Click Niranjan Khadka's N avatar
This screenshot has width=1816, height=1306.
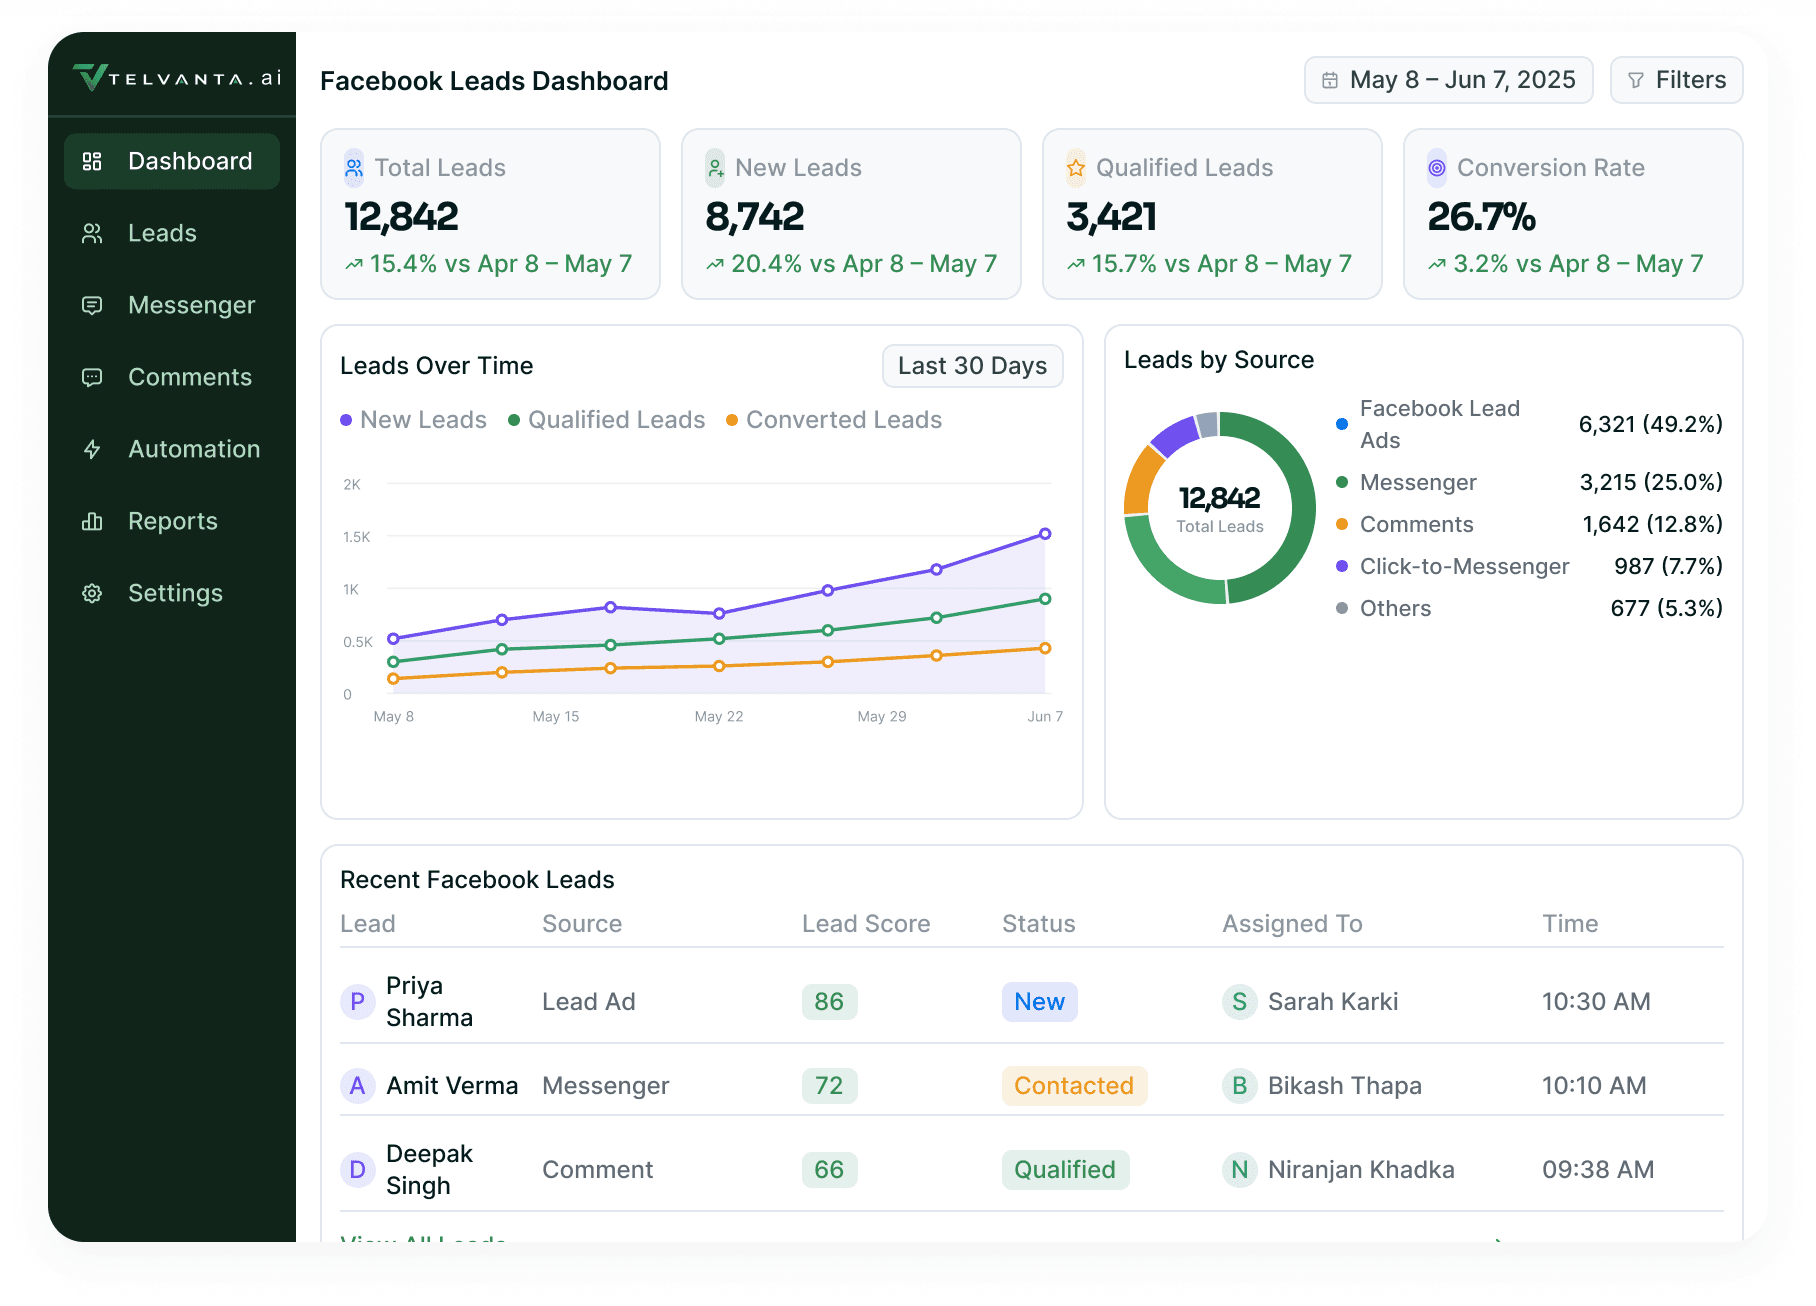pos(1239,1170)
